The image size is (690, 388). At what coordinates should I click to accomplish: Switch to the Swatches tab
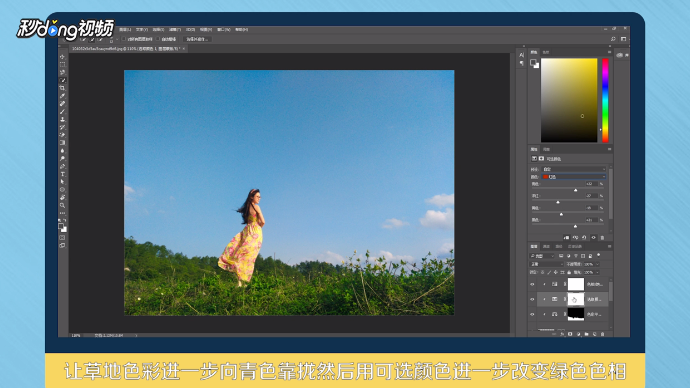pyautogui.click(x=546, y=52)
